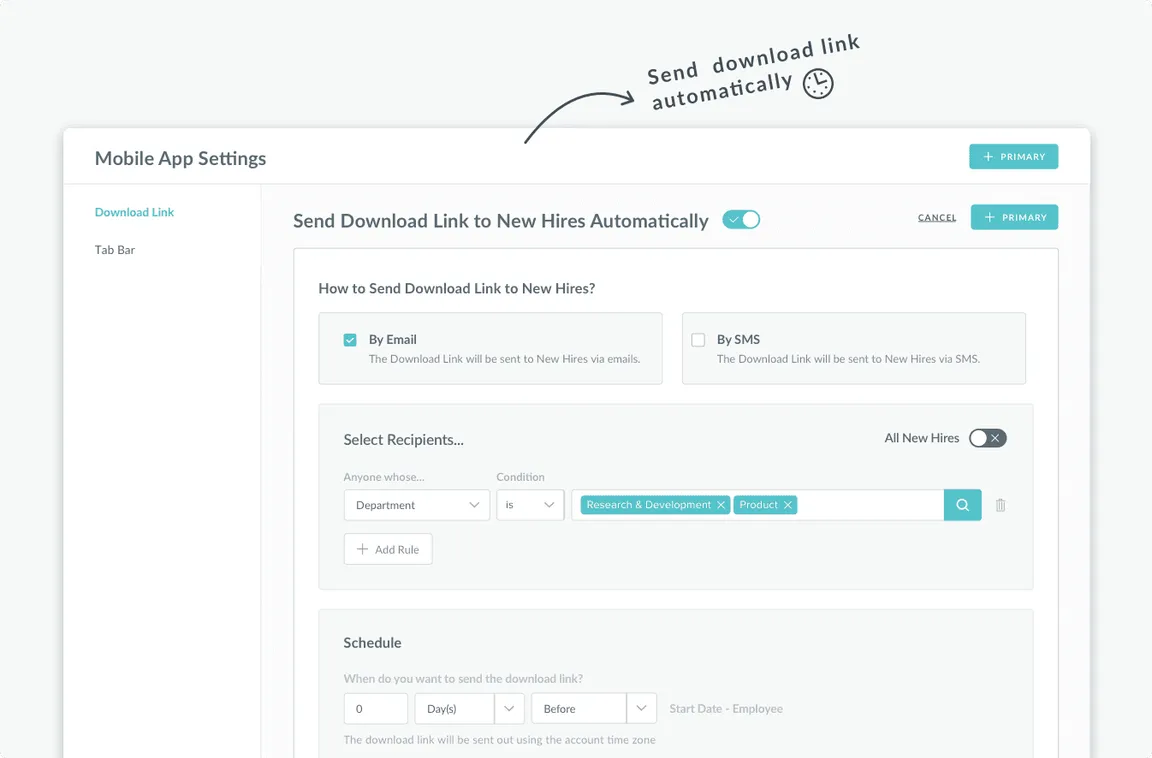Remove the Product tag
The image size is (1152, 758).
point(788,505)
